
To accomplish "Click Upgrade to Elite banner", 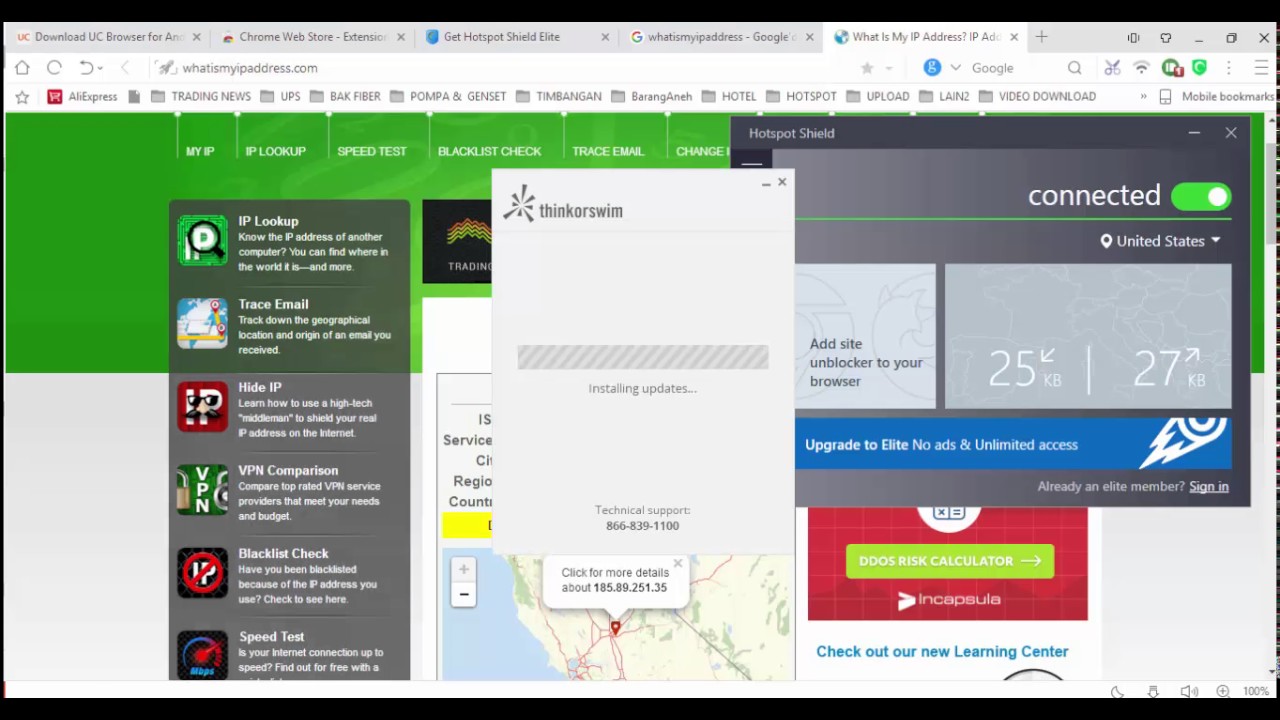I will (x=1013, y=444).
